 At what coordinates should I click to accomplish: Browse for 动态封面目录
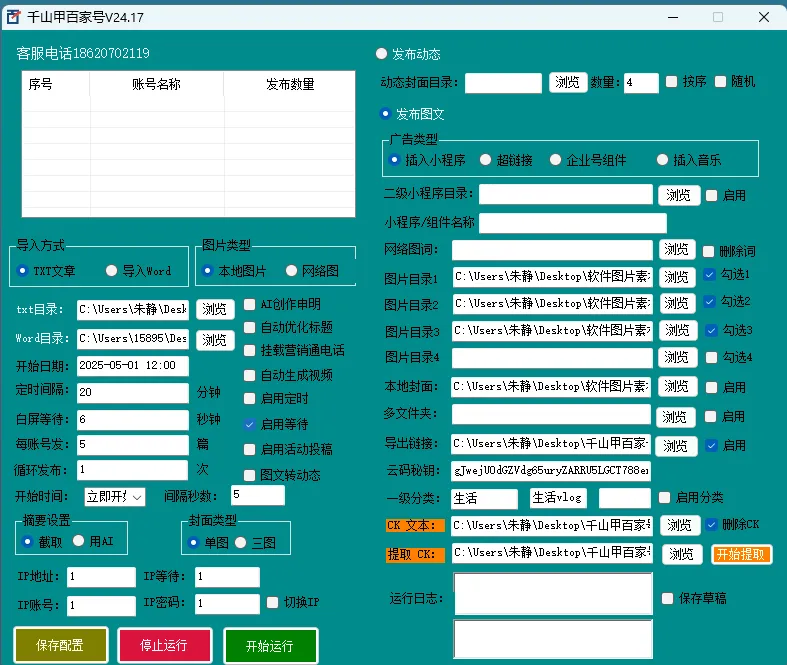[568, 82]
